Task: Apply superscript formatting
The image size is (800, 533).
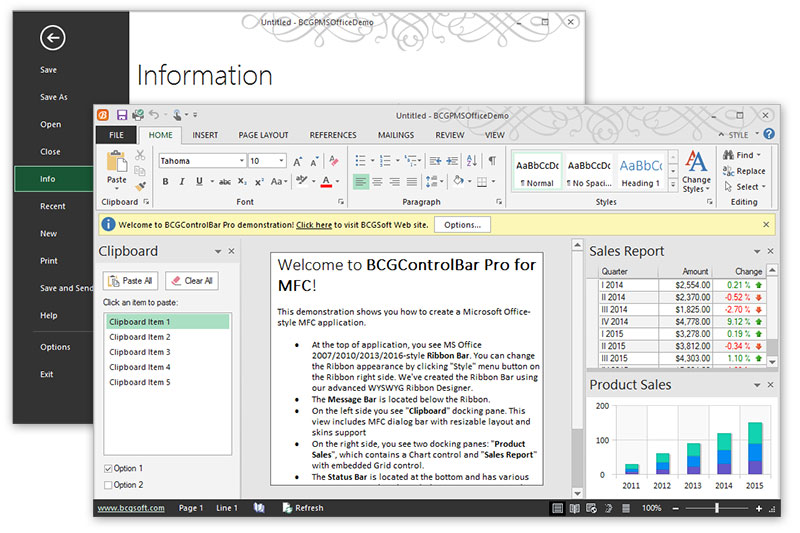Action: (259, 182)
